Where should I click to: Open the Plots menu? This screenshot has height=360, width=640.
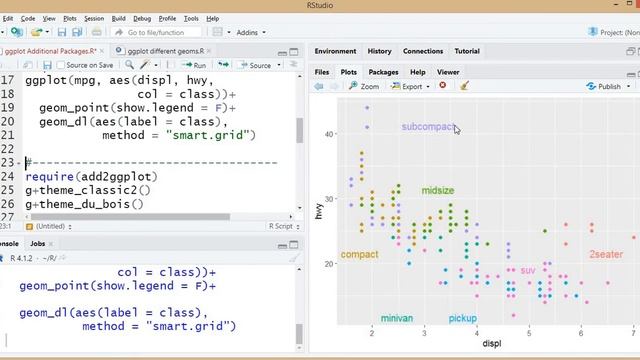click(70, 19)
